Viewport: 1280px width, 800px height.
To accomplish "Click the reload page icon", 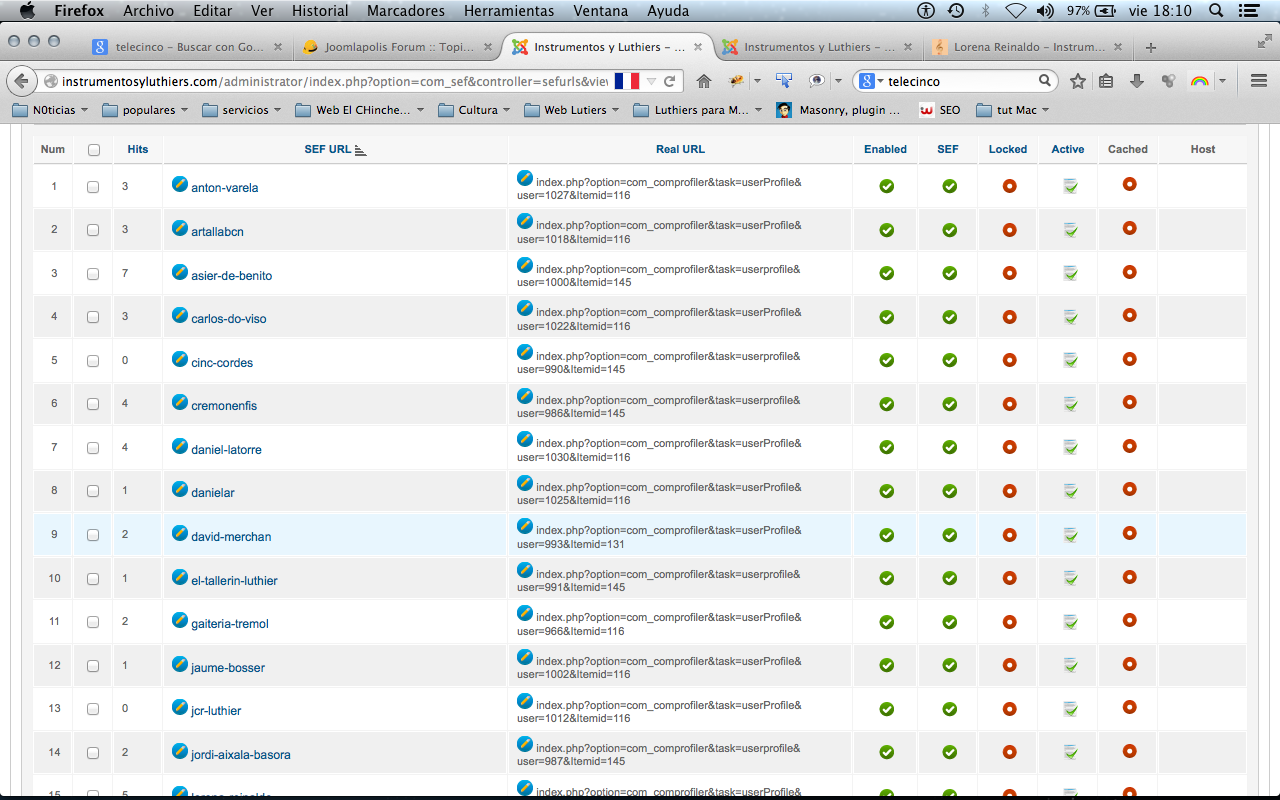I will point(670,81).
